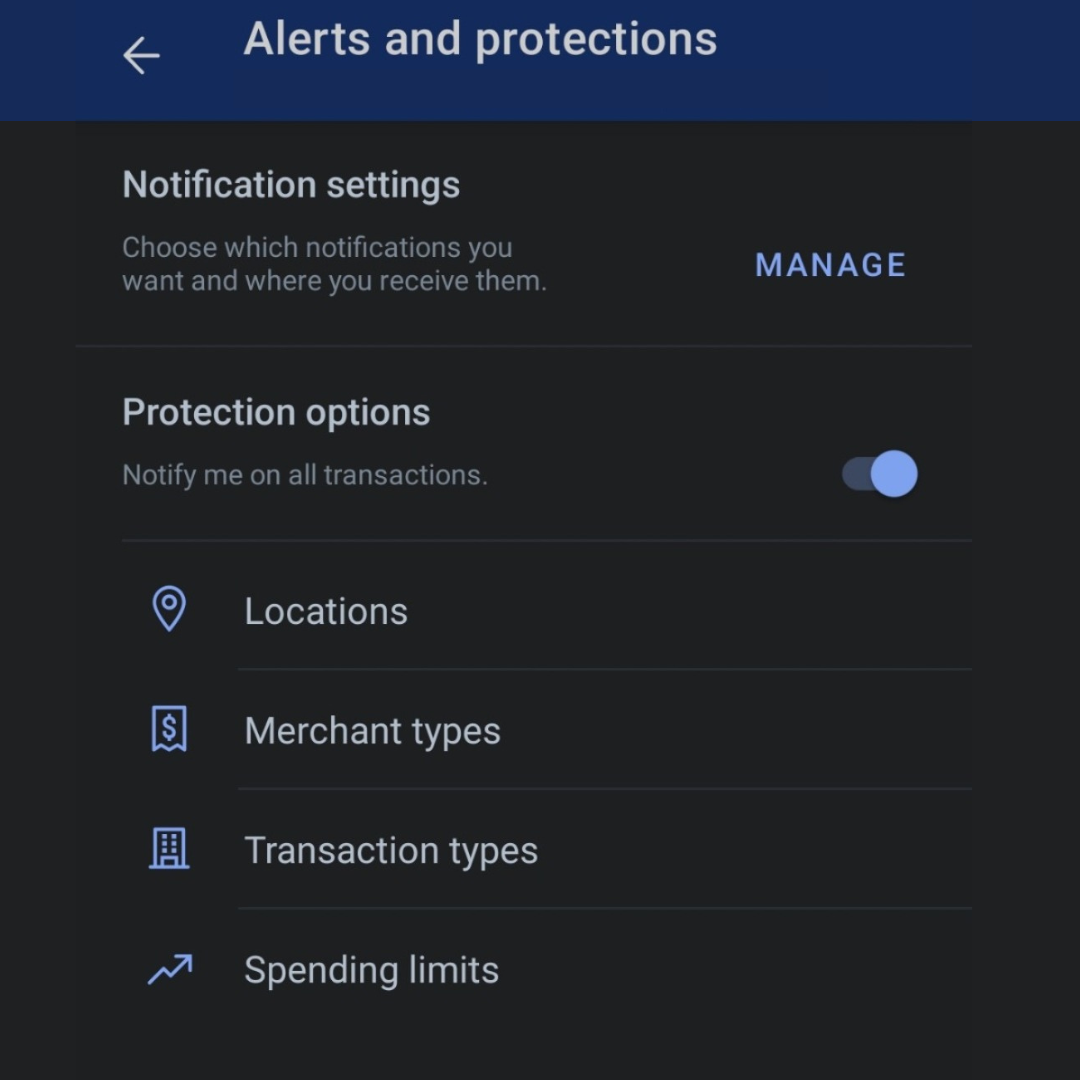Screen dimensions: 1080x1080
Task: Click the Merchant types receipt icon
Action: [168, 729]
